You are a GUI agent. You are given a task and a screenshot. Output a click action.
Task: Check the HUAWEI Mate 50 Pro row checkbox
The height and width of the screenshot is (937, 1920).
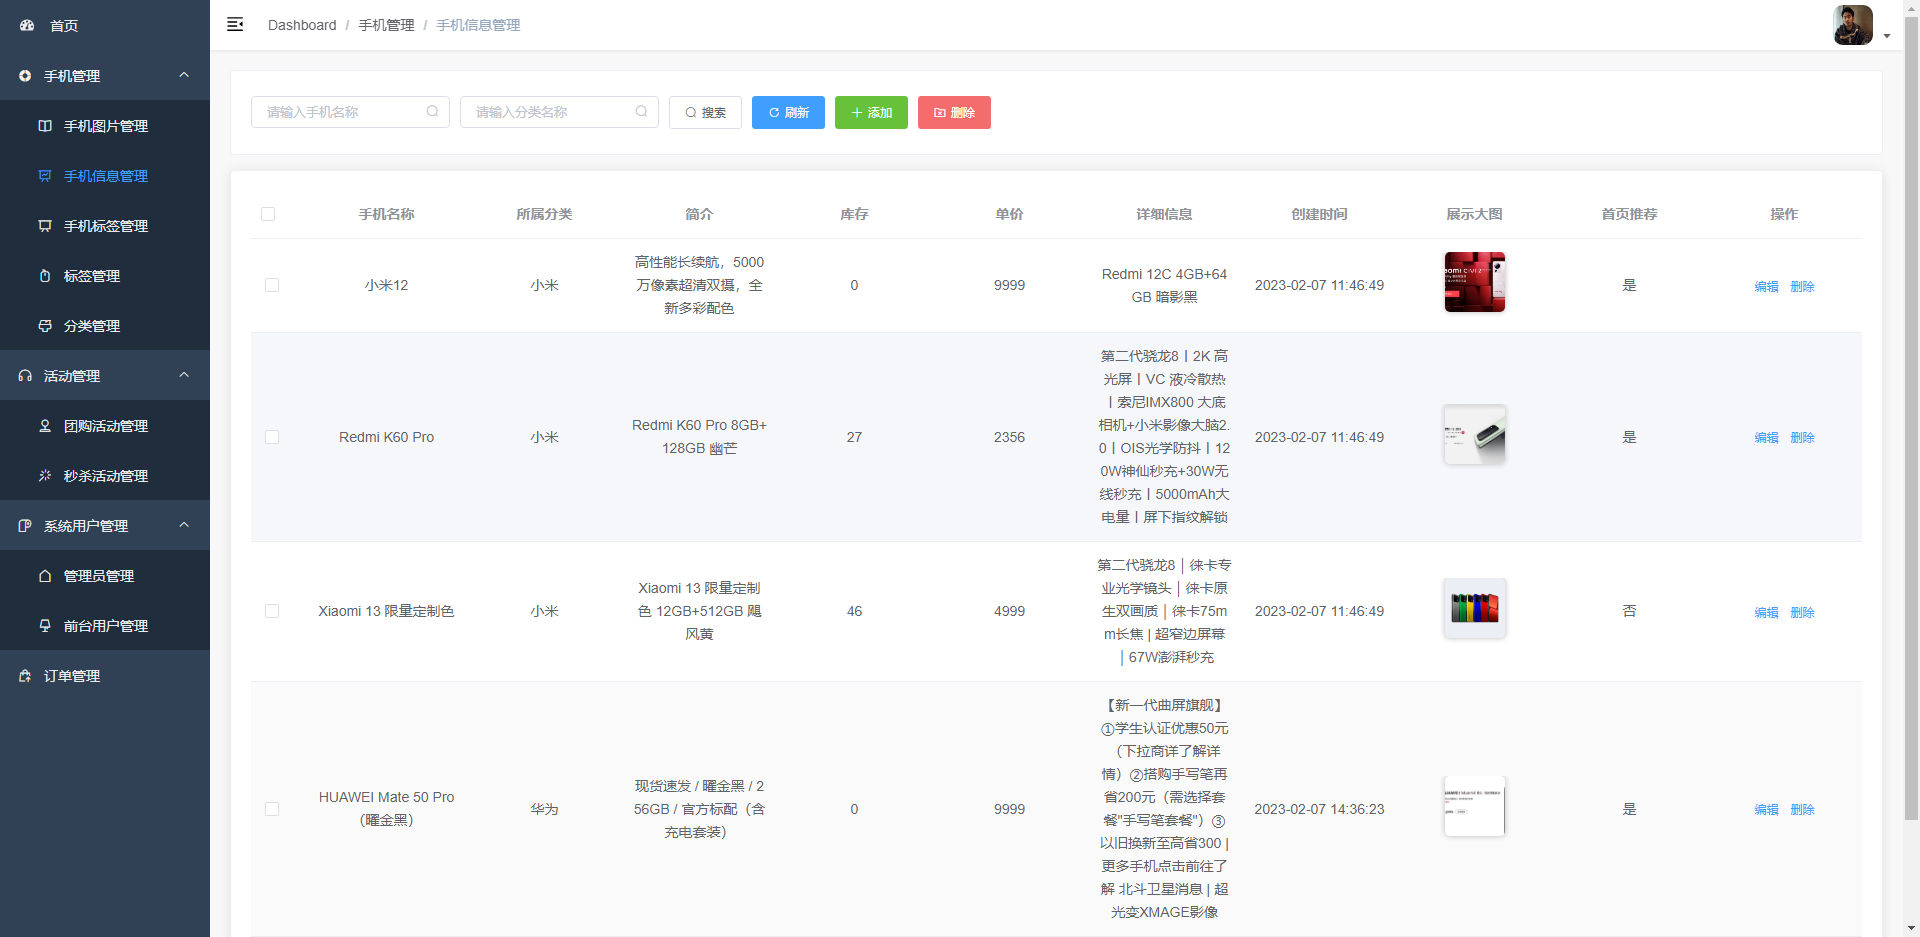(x=271, y=809)
